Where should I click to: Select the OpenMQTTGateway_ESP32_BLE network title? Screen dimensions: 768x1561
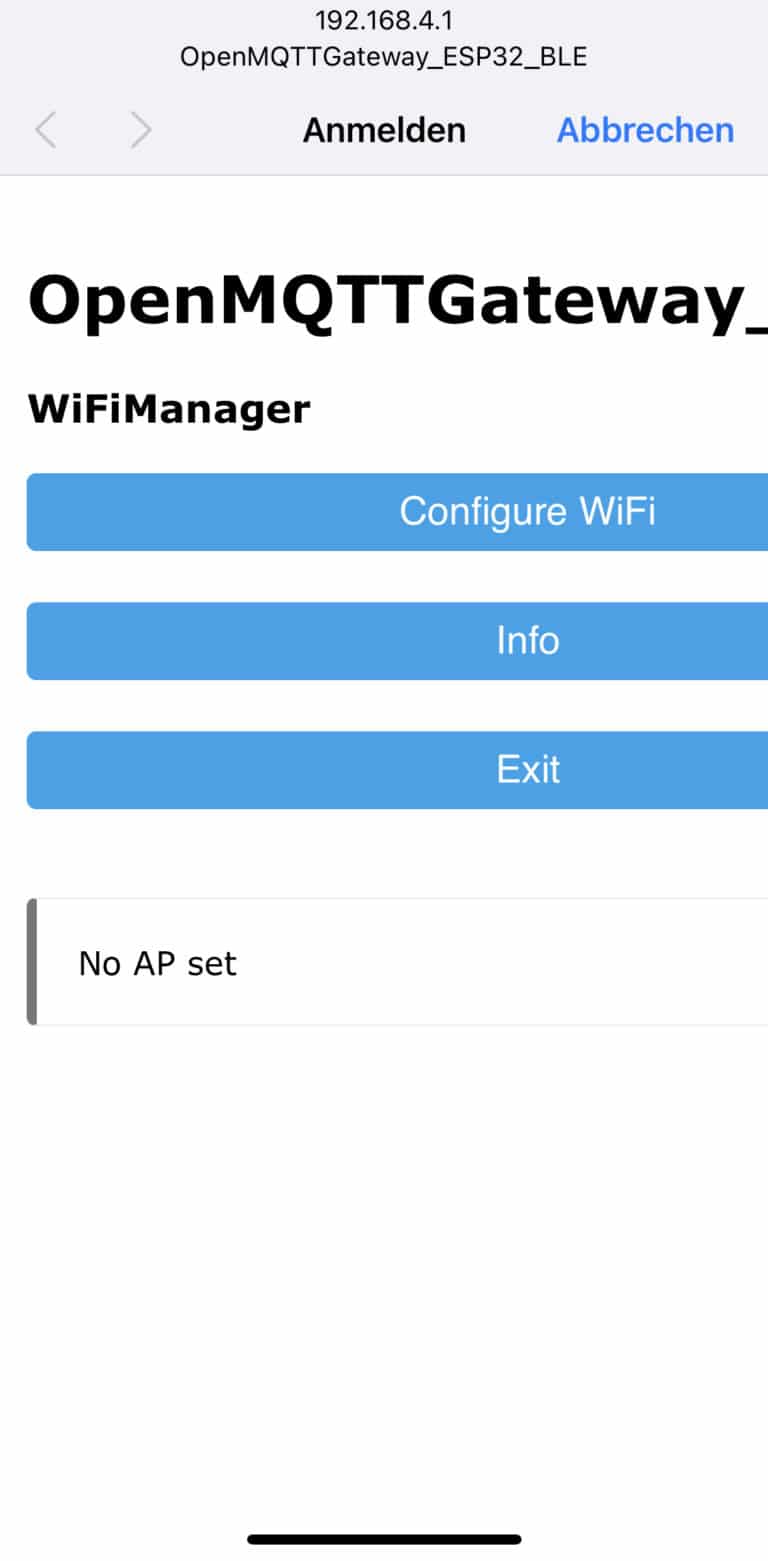[x=383, y=57]
